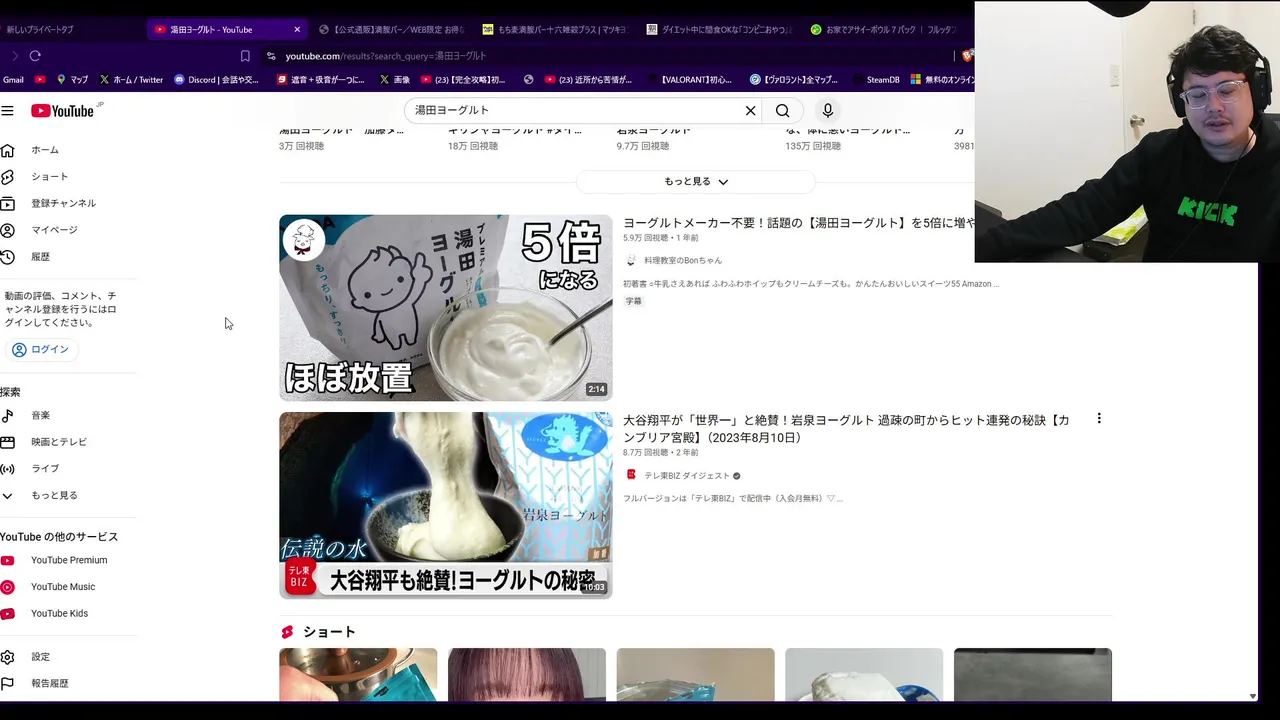Open the 画像 bookmark
This screenshot has width=1280, height=720.
394,80
